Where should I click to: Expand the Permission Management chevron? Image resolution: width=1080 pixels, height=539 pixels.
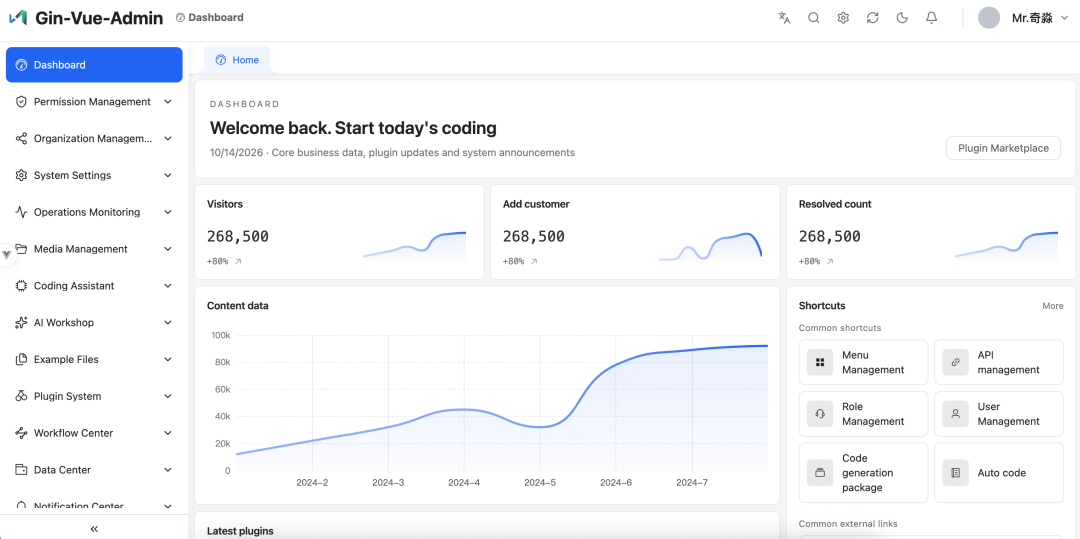168,102
